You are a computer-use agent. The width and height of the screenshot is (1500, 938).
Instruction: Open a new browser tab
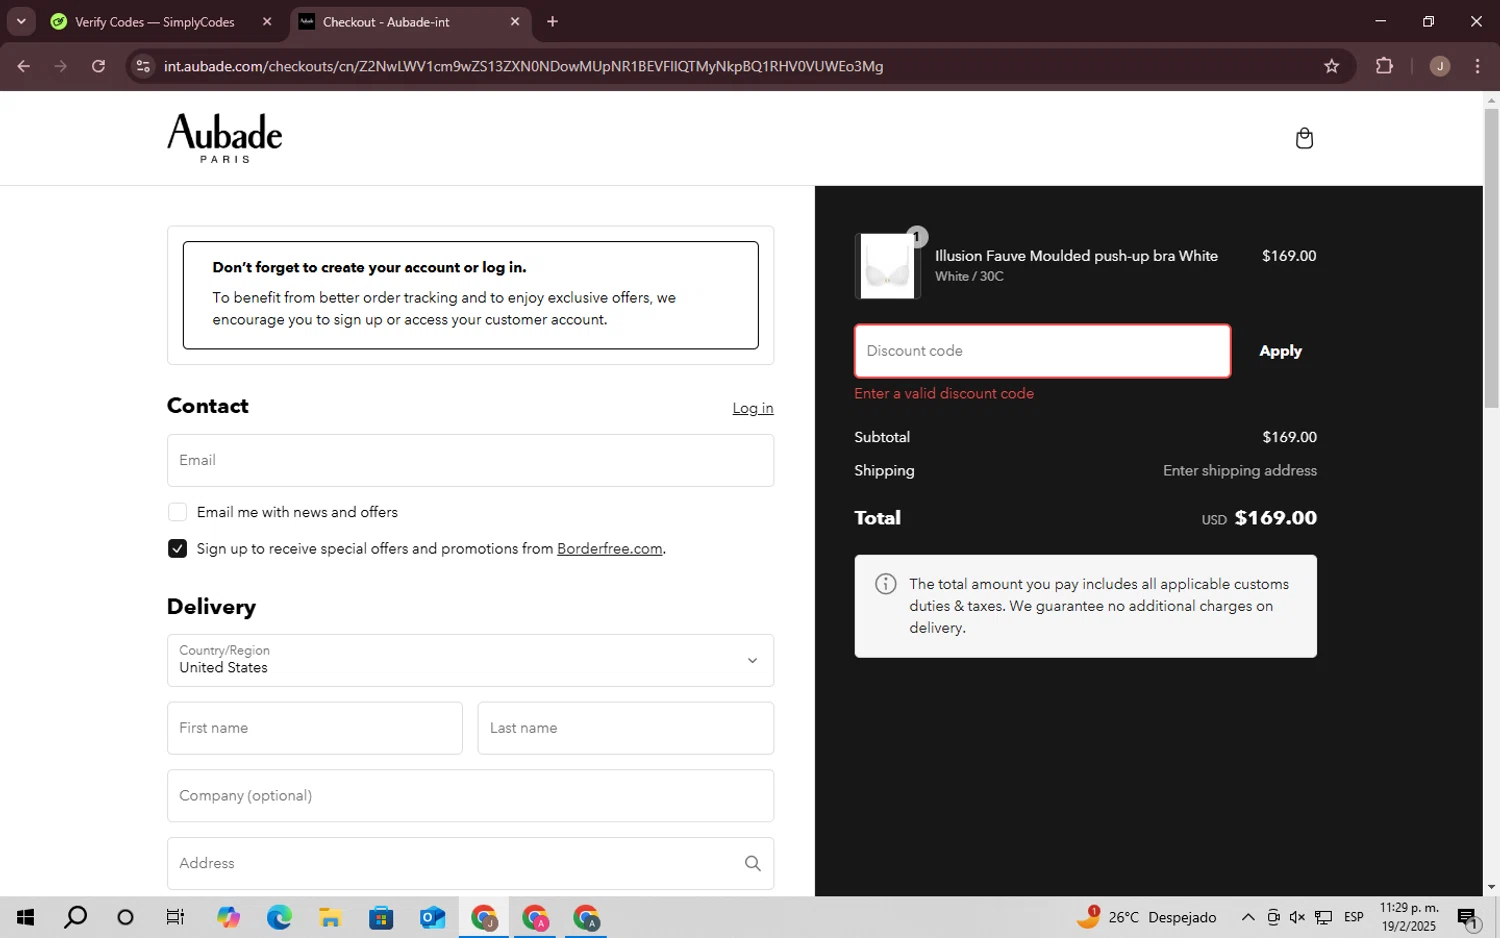pyautogui.click(x=552, y=21)
